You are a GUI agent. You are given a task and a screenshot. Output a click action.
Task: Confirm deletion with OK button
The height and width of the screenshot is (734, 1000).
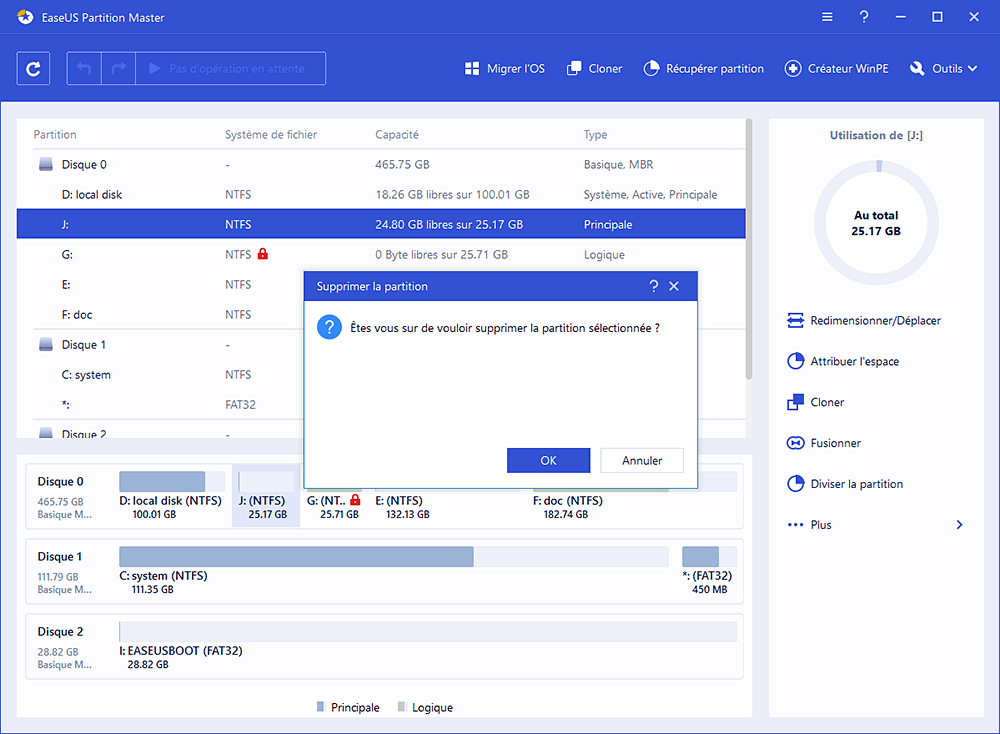(548, 460)
